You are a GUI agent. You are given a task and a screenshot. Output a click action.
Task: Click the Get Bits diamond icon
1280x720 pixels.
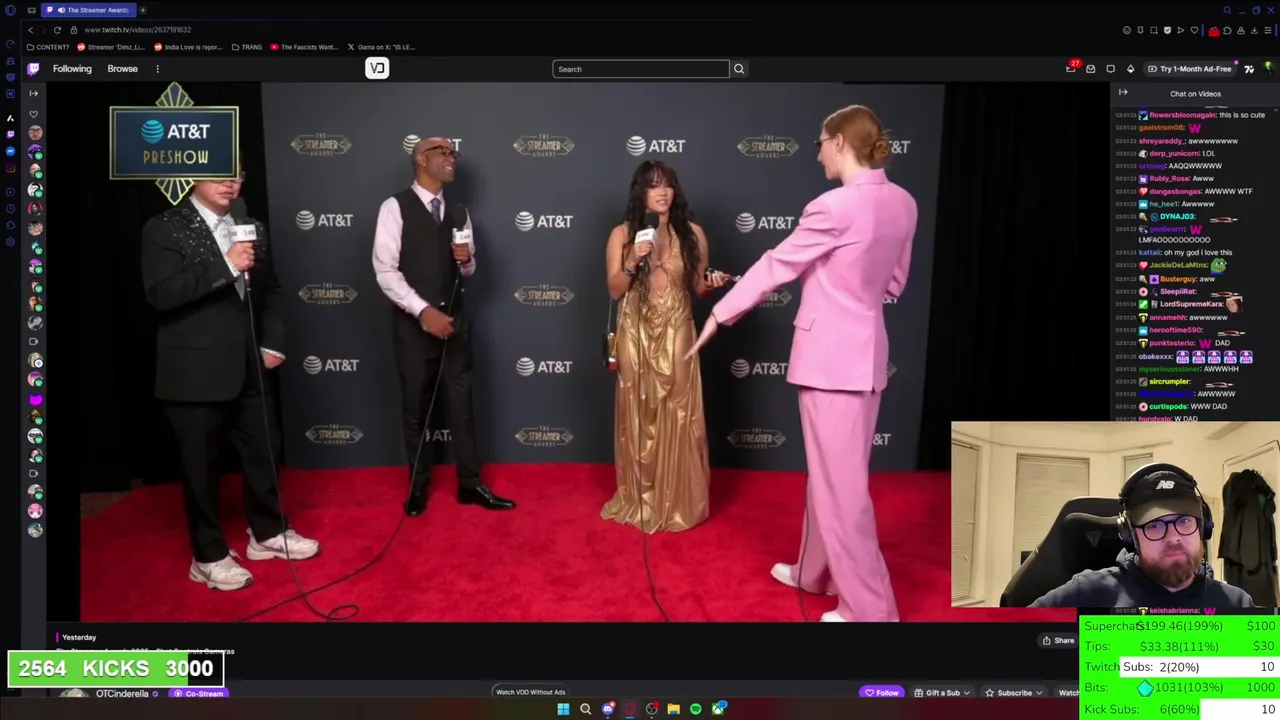[x=1130, y=69]
